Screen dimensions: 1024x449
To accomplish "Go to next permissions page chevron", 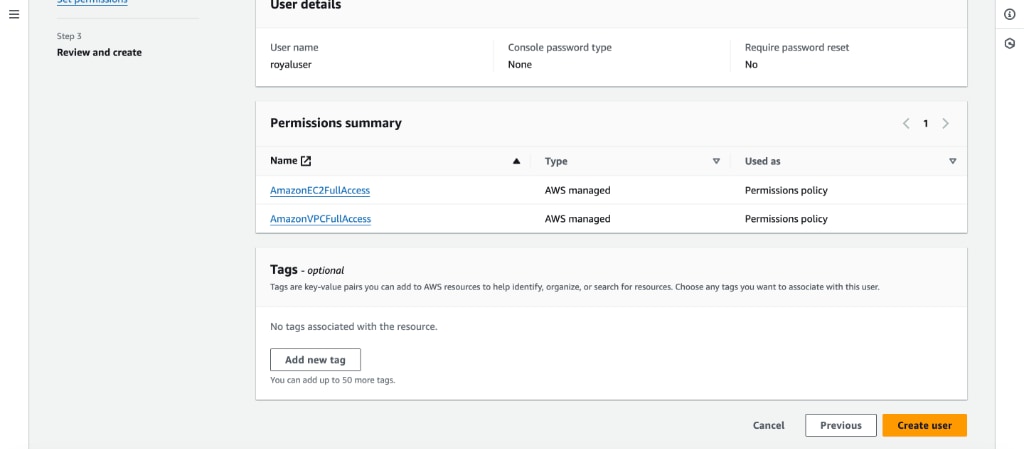I will point(945,123).
